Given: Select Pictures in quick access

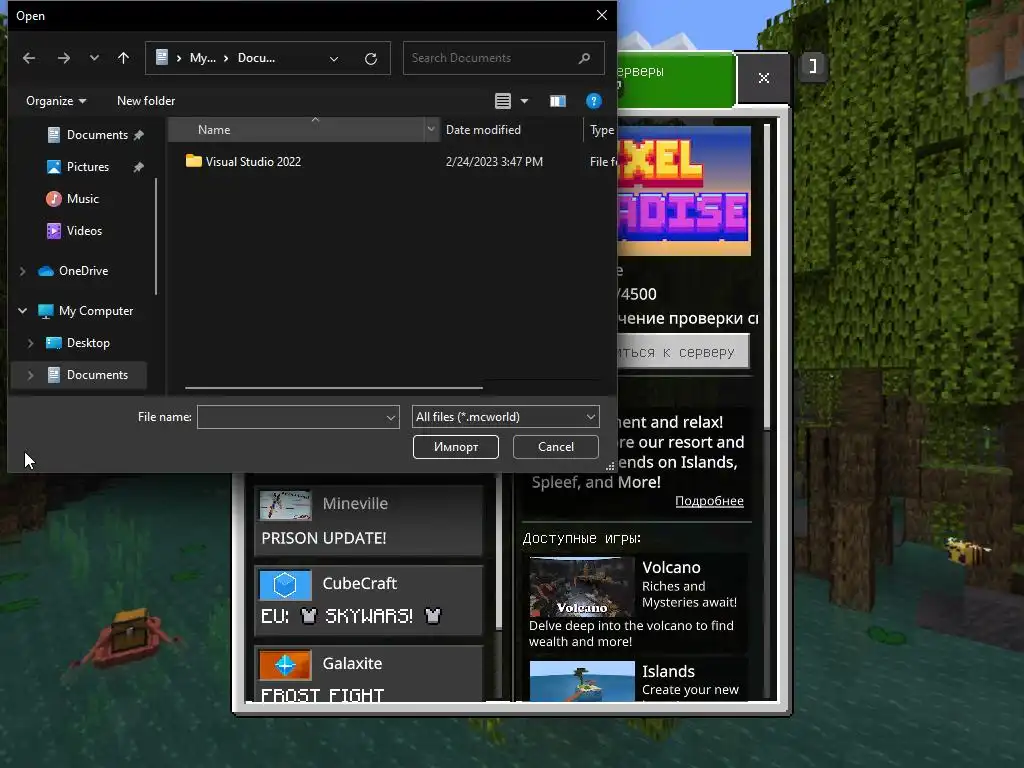Looking at the screenshot, I should (87, 167).
